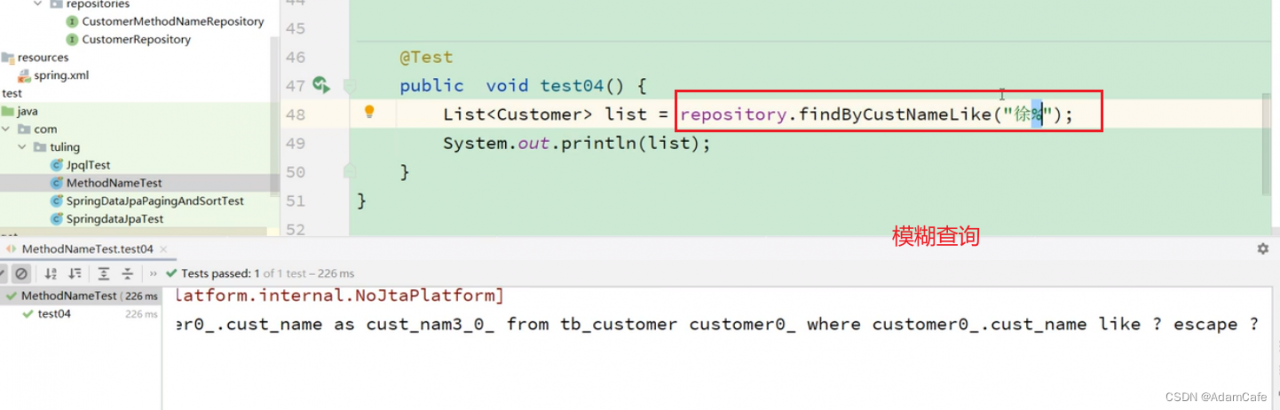Image resolution: width=1280 pixels, height=410 pixels.
Task: Sort test results by duration
Action: (75, 273)
